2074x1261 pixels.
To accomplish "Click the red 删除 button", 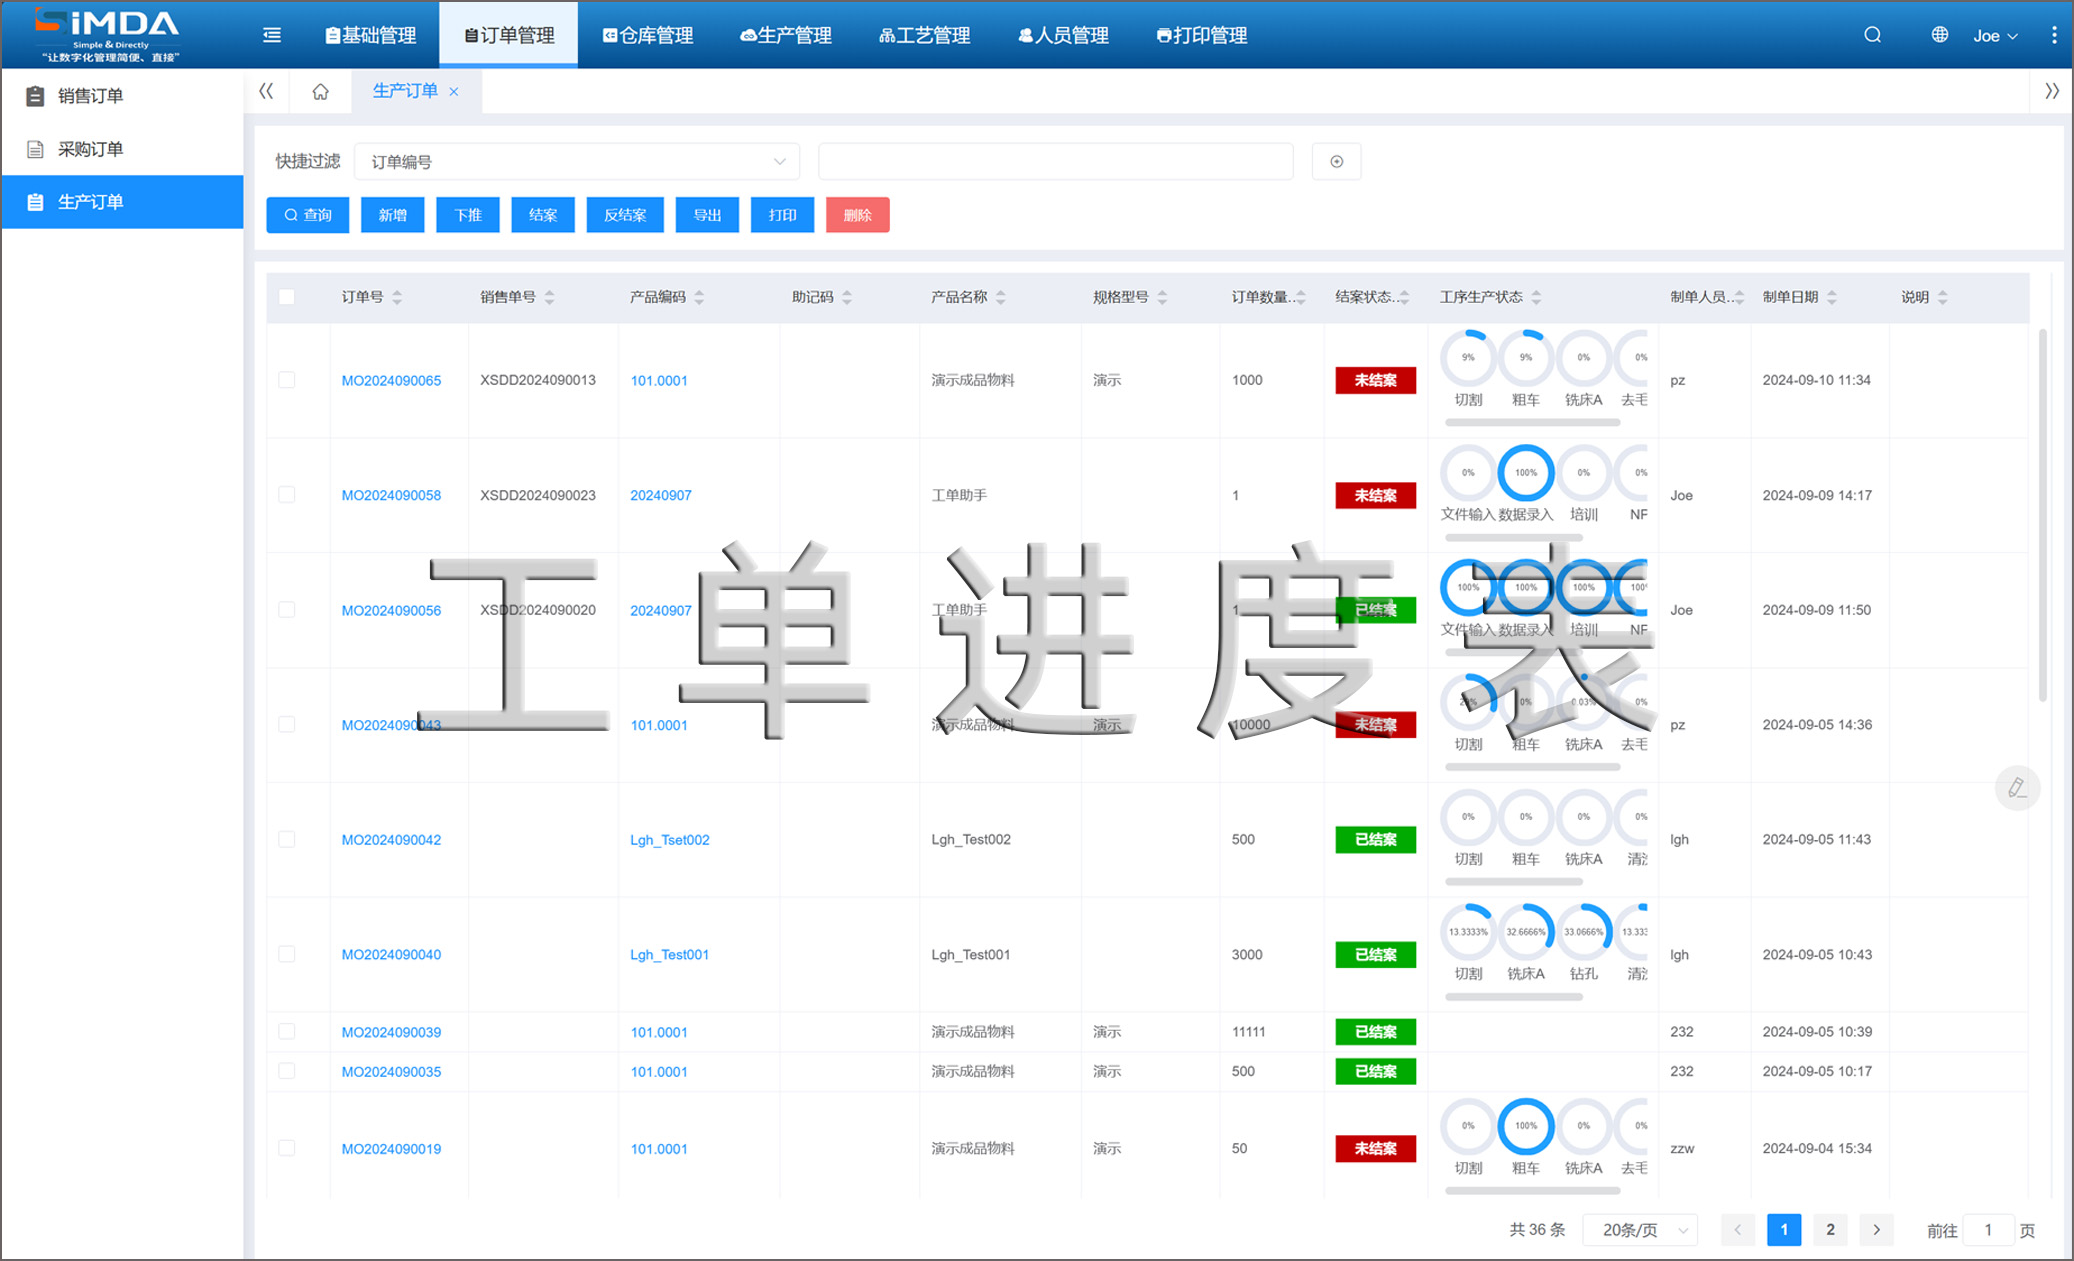I will [857, 215].
